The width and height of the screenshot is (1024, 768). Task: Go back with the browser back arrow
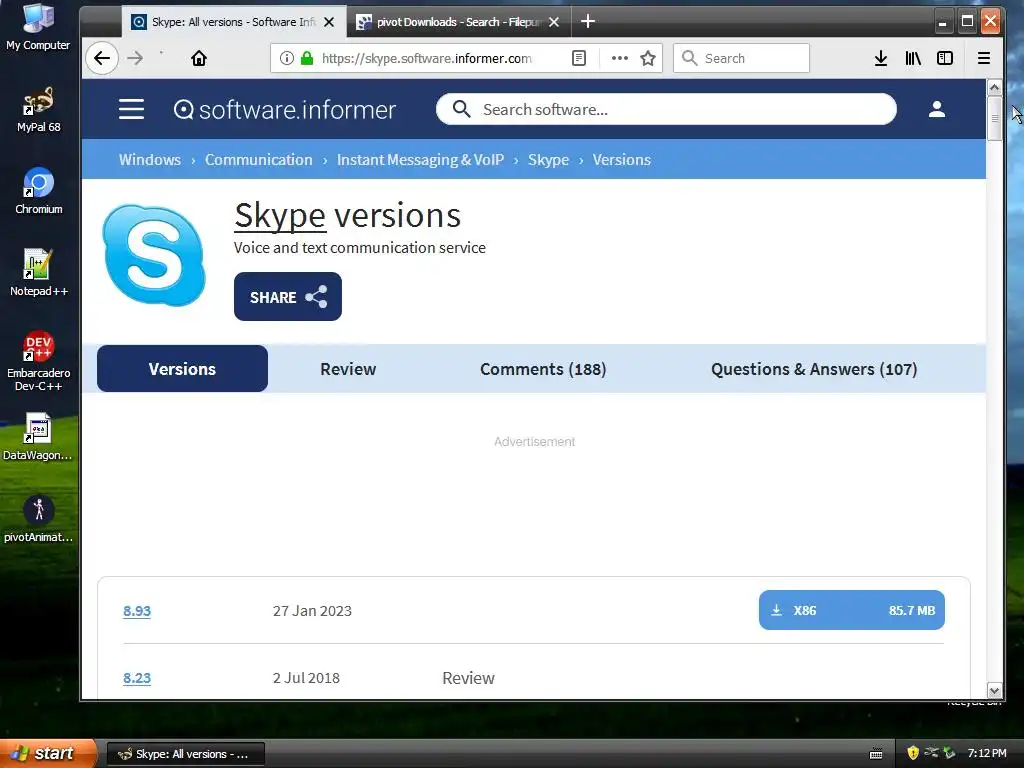tap(102, 58)
